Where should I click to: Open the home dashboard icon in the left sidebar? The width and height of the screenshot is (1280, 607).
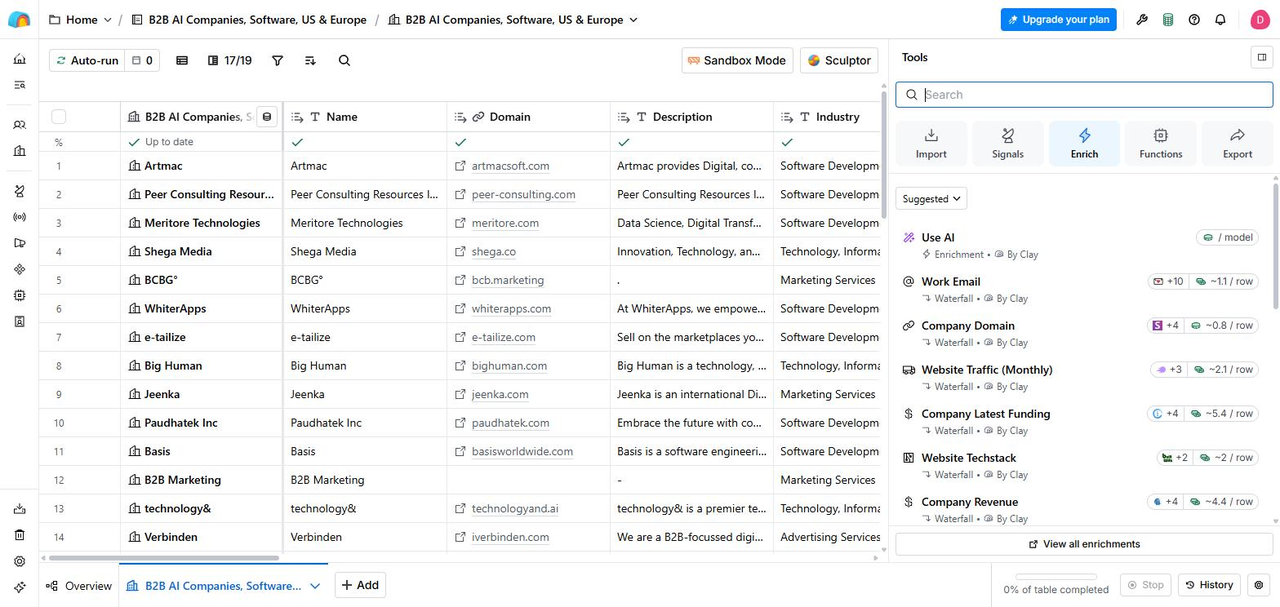pyautogui.click(x=19, y=59)
